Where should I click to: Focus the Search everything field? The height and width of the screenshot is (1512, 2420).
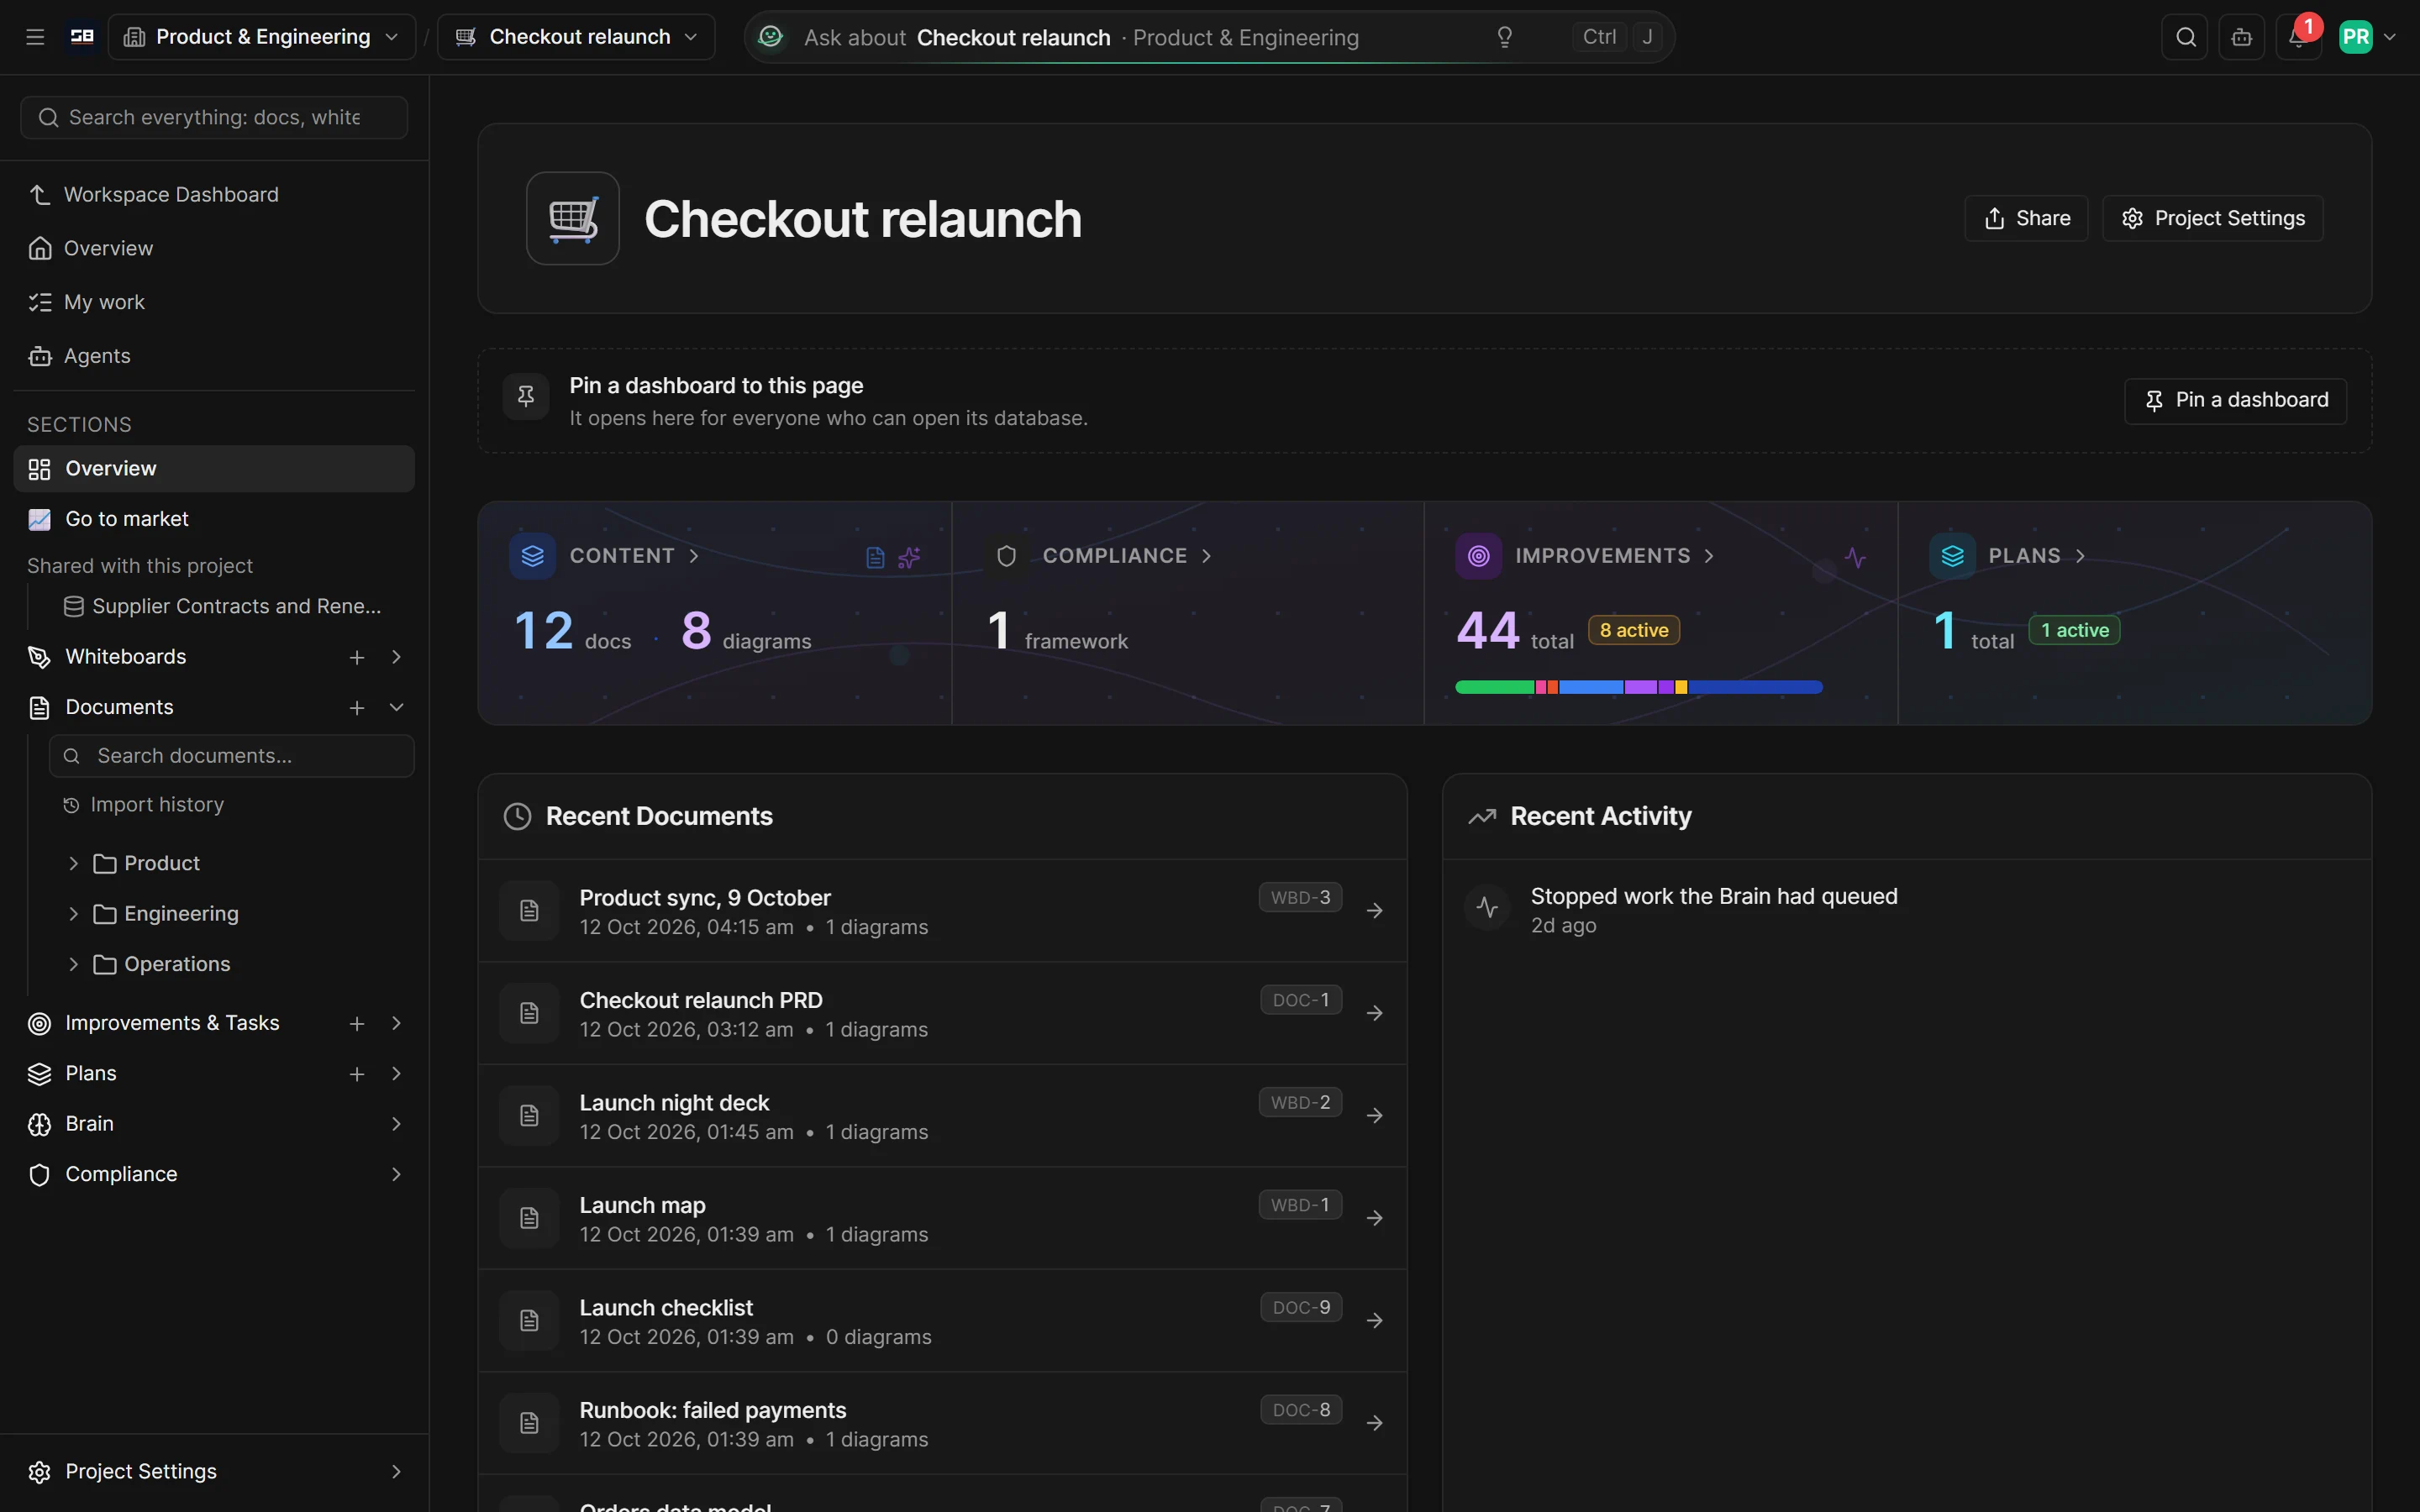click(x=214, y=118)
